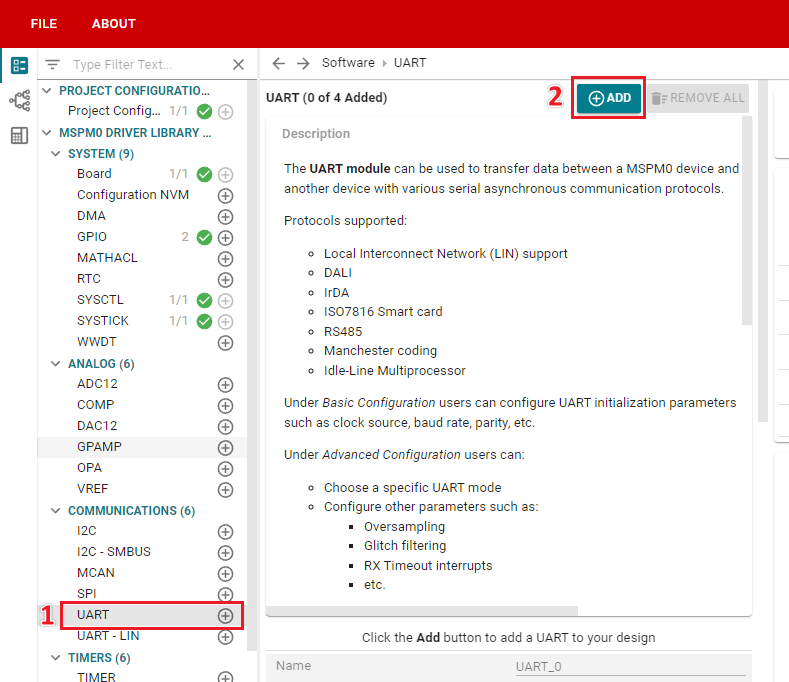Add a DMA module via plus icon
The height and width of the screenshot is (682, 789).
coord(225,216)
